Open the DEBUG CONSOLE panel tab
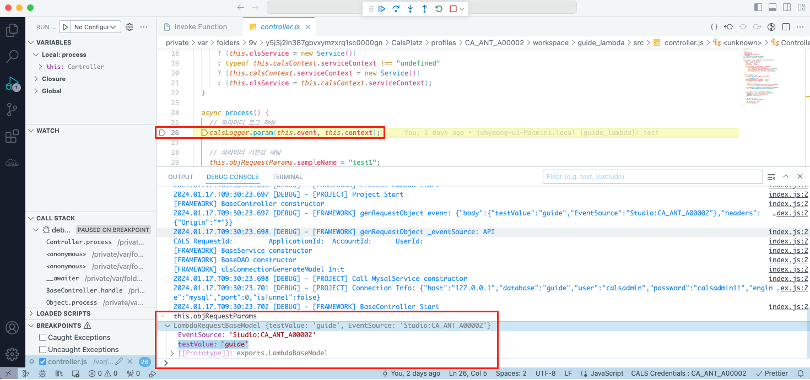 (x=232, y=177)
